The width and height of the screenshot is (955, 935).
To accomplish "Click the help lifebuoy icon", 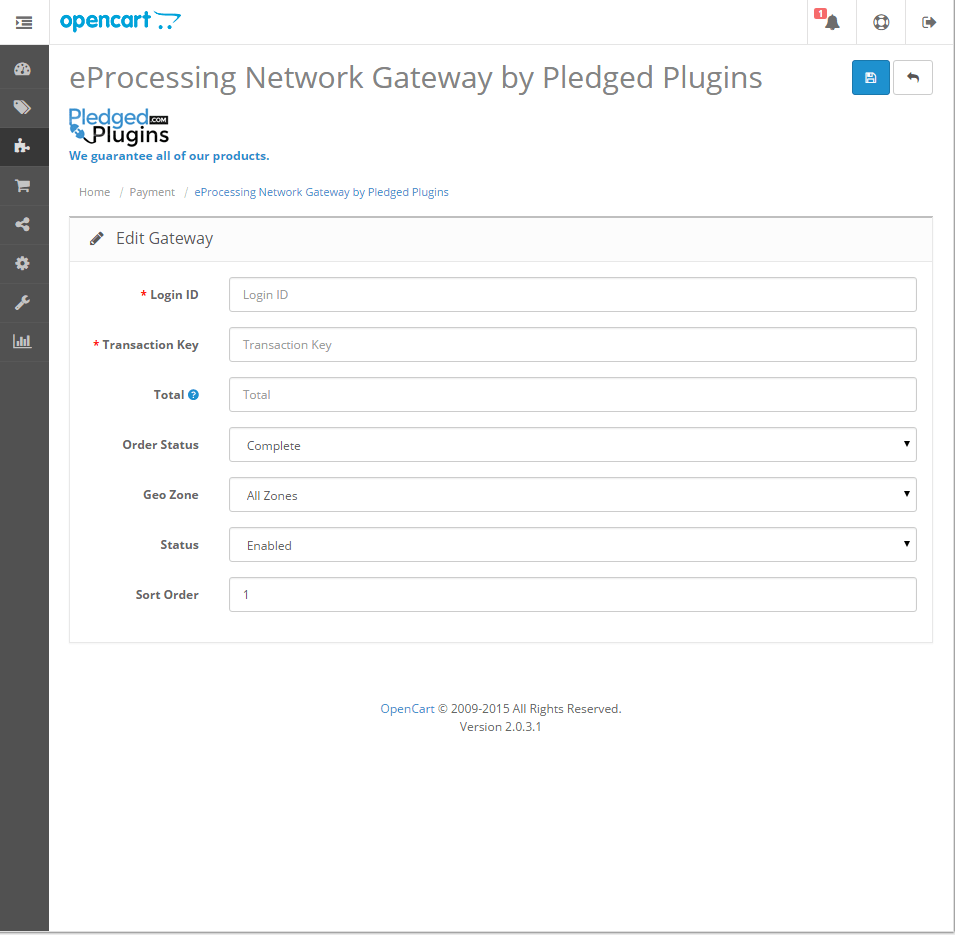I will pos(881,22).
